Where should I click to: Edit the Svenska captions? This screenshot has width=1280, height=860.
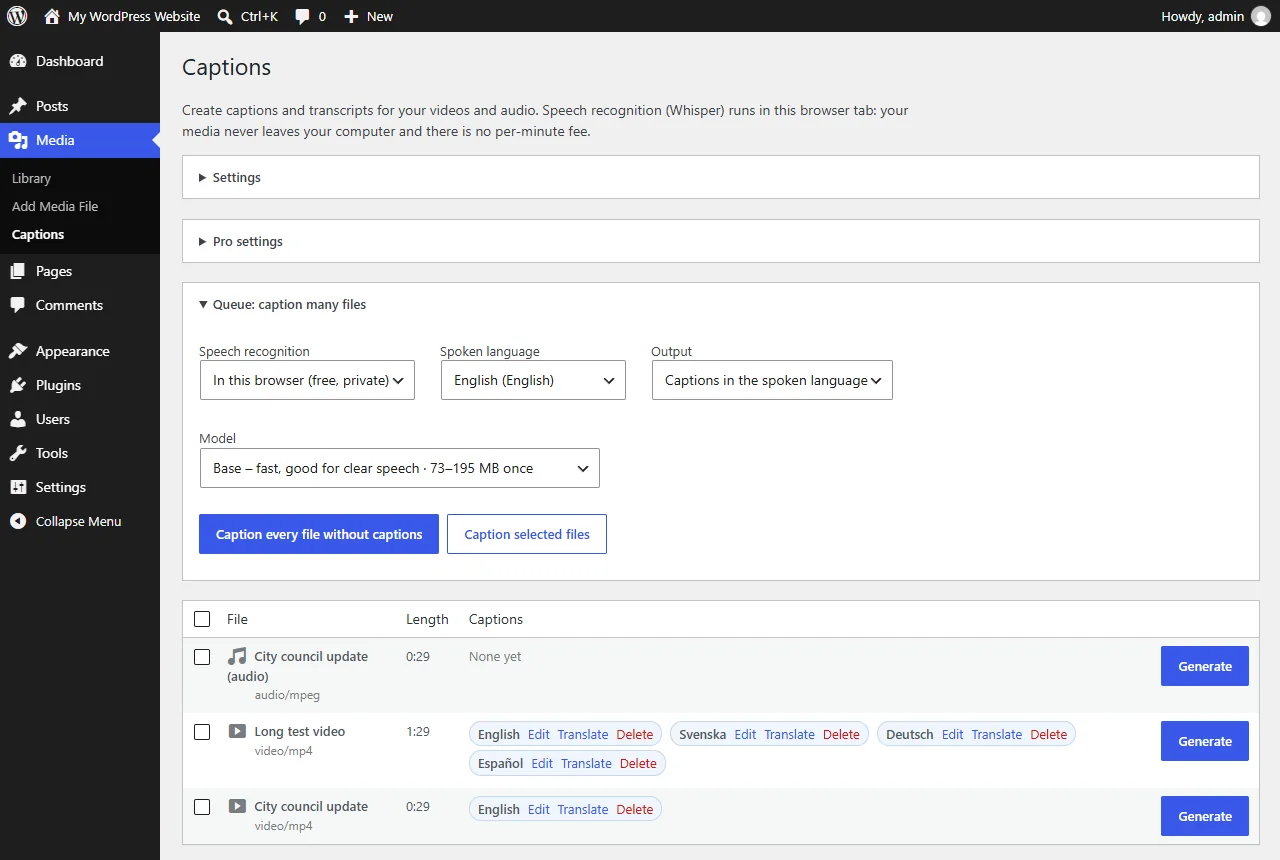coord(745,734)
